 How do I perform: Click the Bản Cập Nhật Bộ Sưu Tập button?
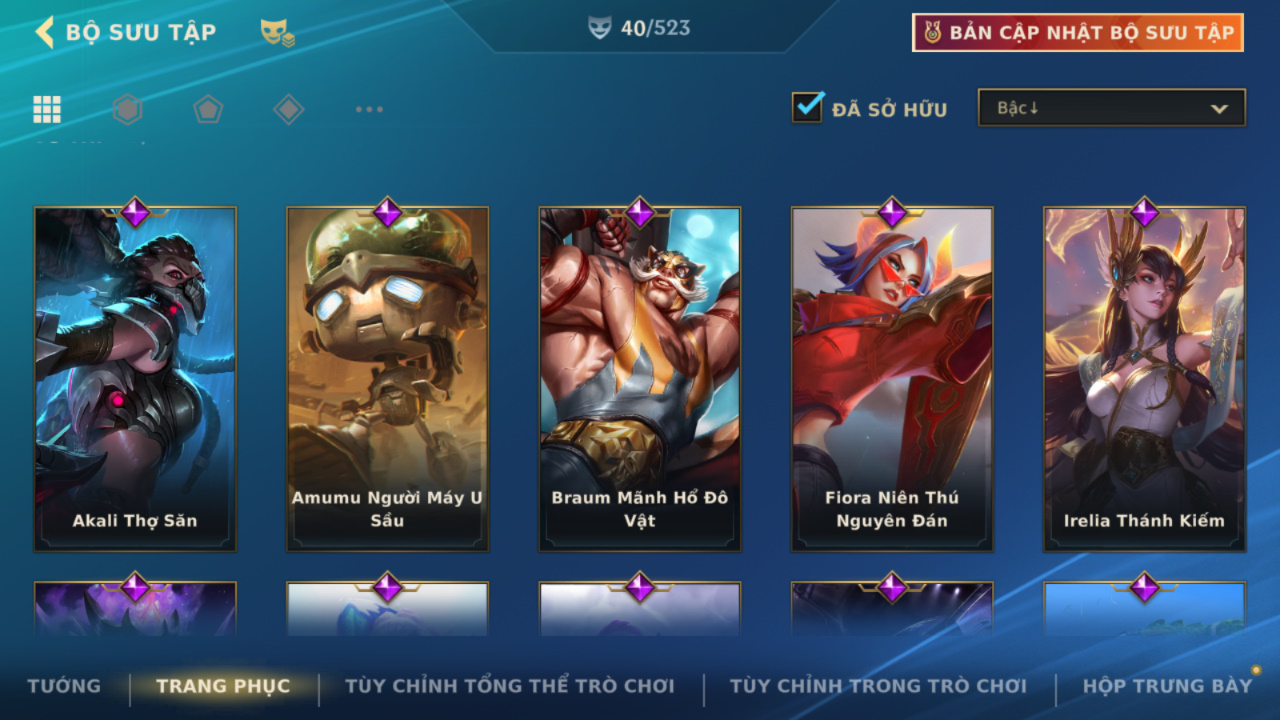(1078, 32)
